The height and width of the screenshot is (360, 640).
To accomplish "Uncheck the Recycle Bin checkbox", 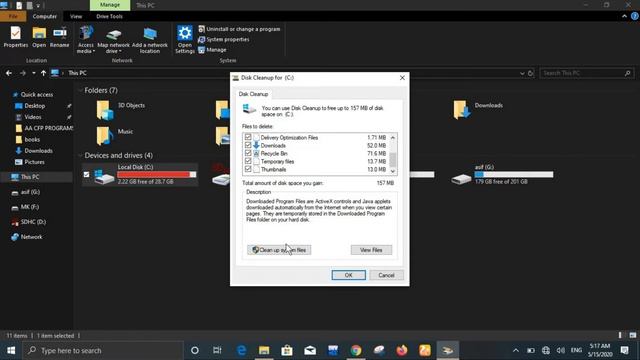I will [248, 153].
